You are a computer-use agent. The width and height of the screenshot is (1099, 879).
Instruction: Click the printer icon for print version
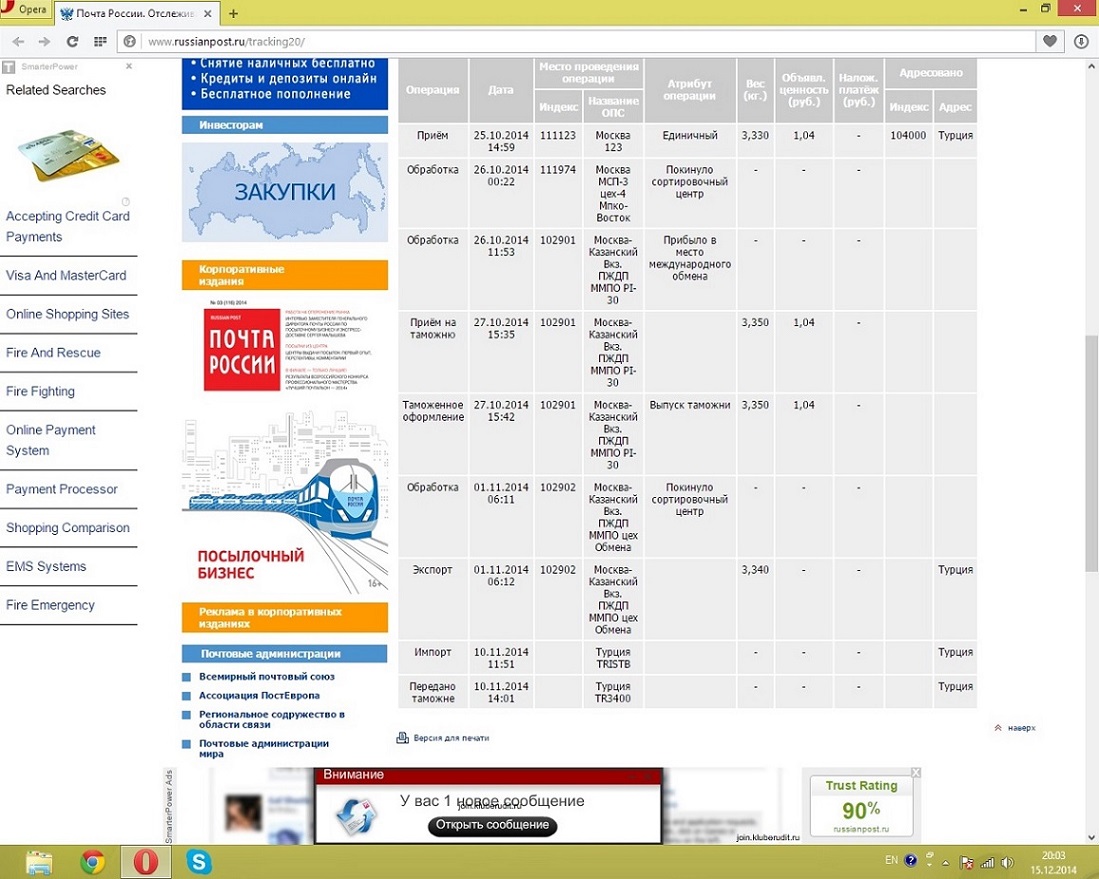click(402, 738)
